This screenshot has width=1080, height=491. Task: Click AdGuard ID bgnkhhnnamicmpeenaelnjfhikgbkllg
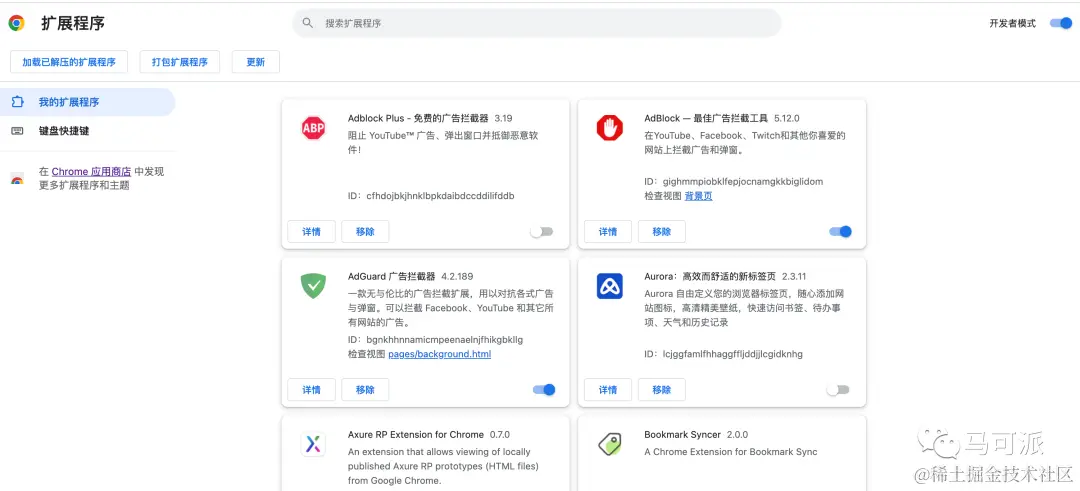[444, 339]
